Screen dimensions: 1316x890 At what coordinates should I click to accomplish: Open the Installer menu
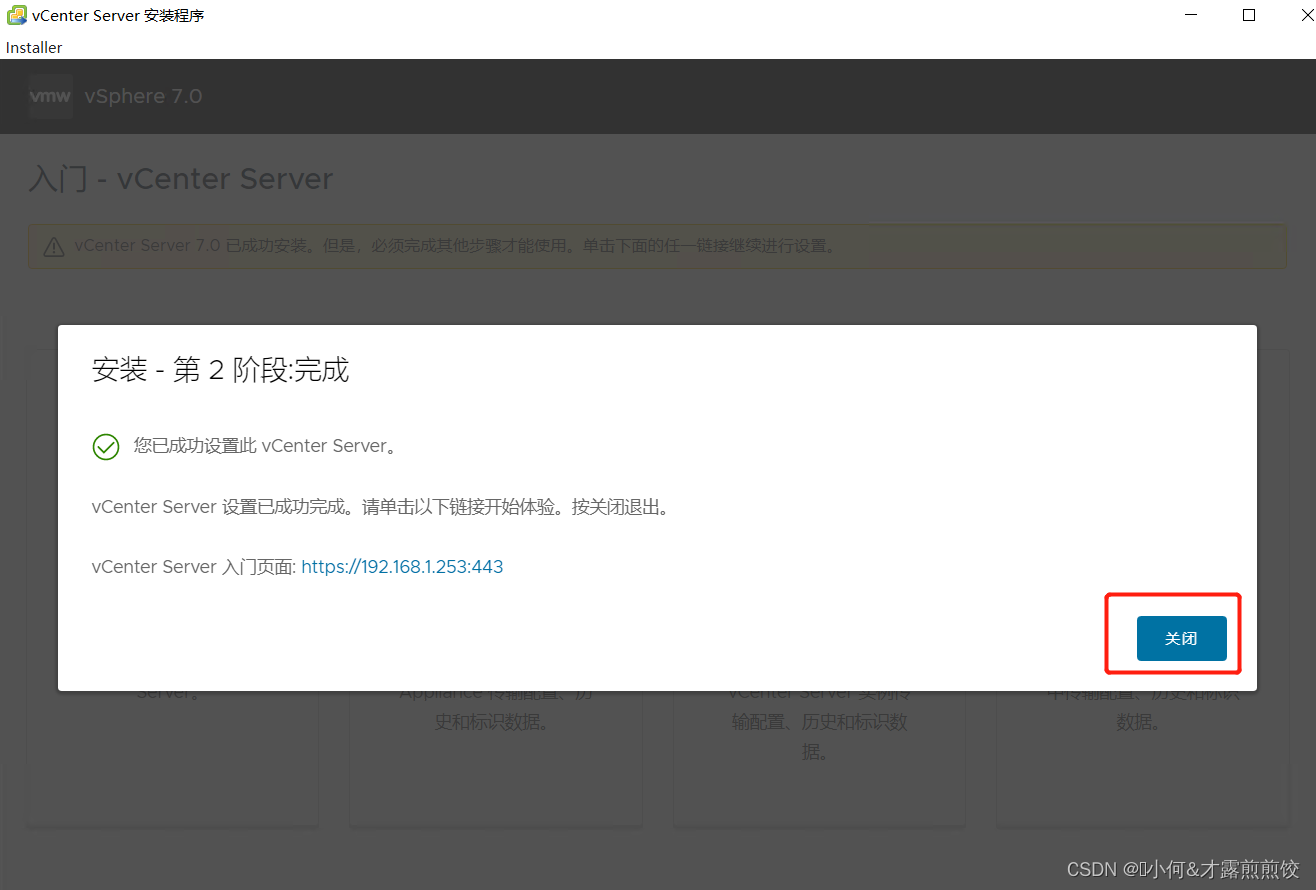(x=34, y=47)
